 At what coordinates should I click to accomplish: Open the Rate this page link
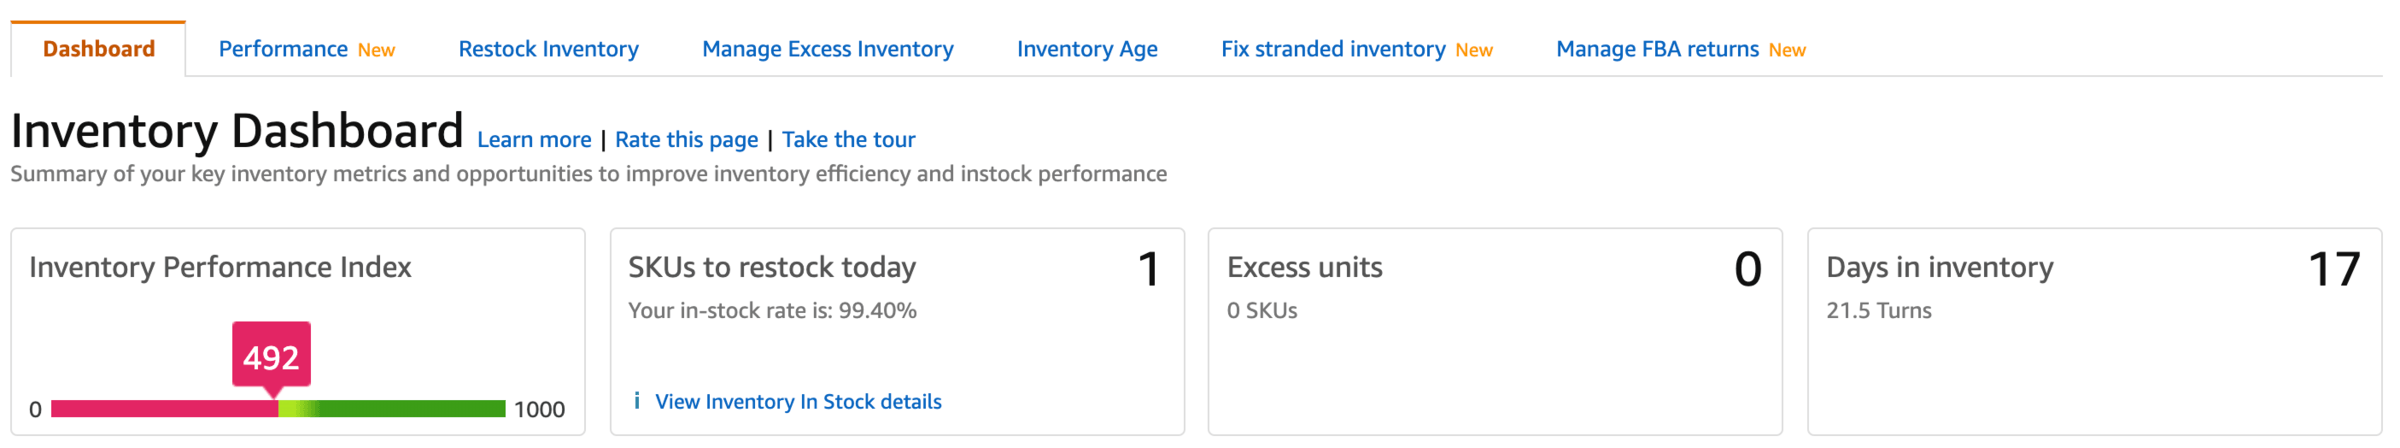[x=686, y=140]
